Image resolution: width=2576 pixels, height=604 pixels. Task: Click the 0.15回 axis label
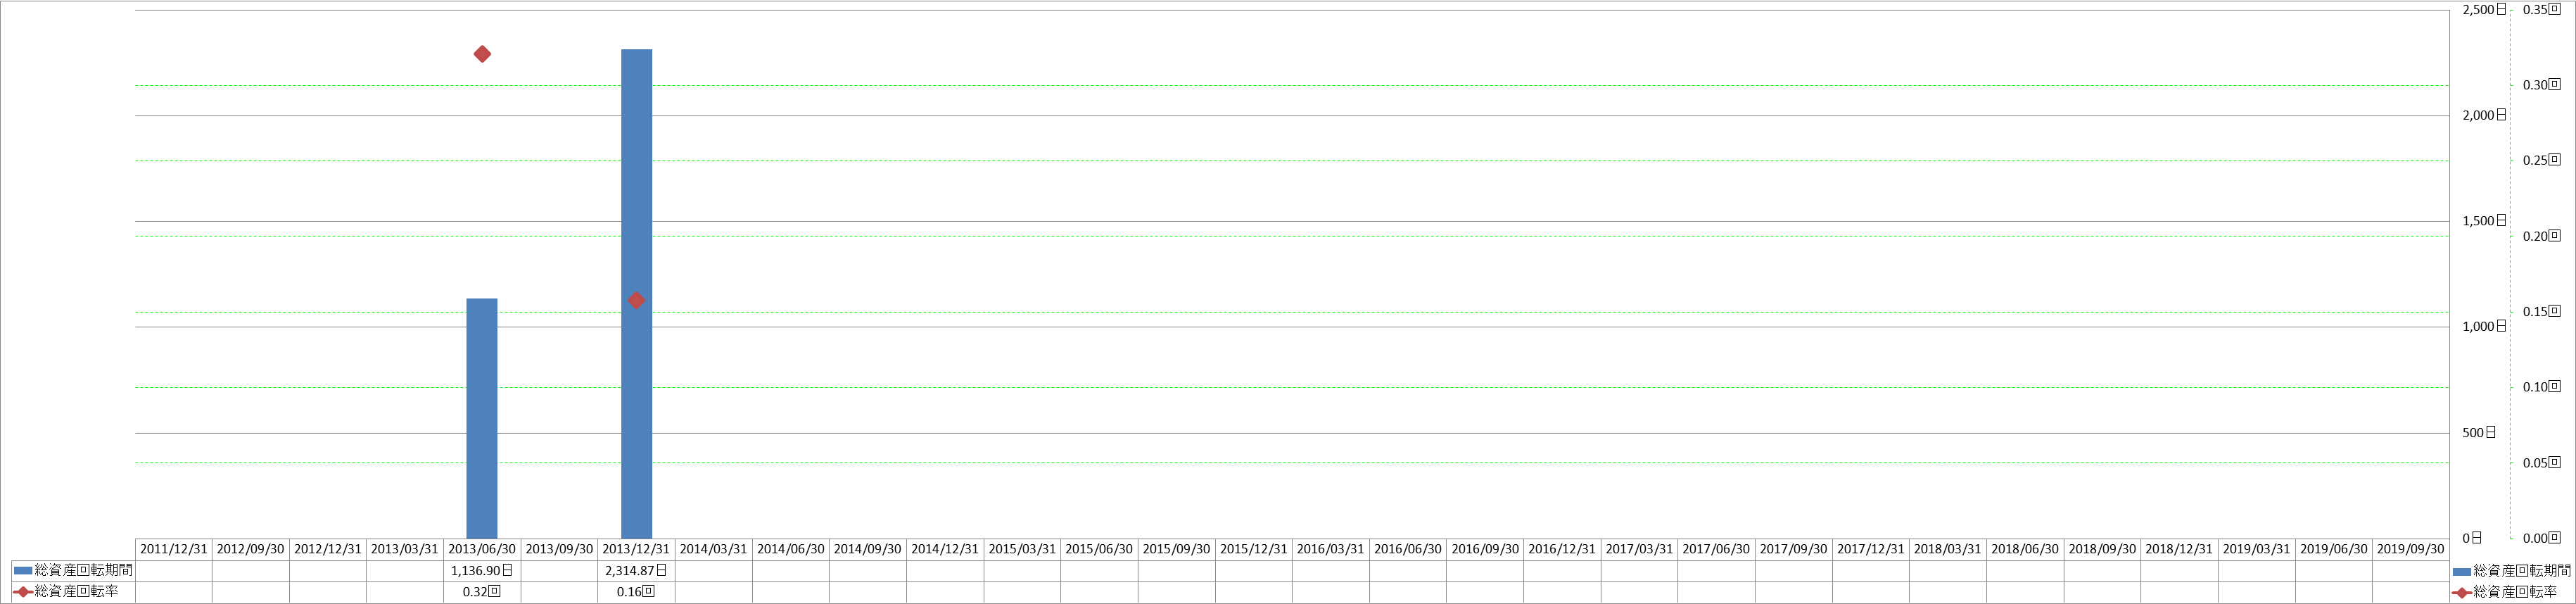2541,311
